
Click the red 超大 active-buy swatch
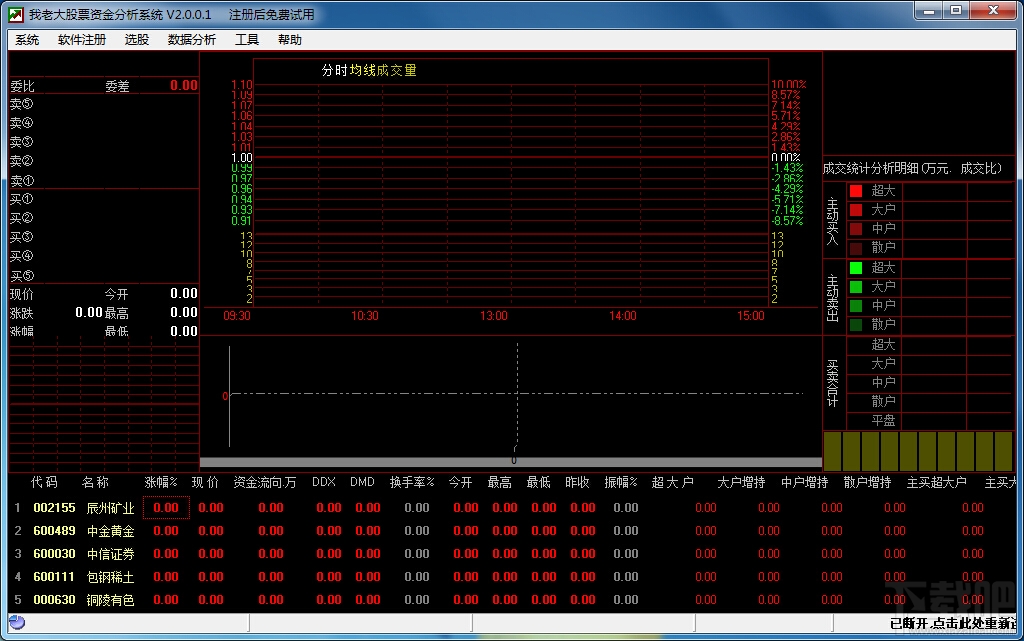[856, 191]
